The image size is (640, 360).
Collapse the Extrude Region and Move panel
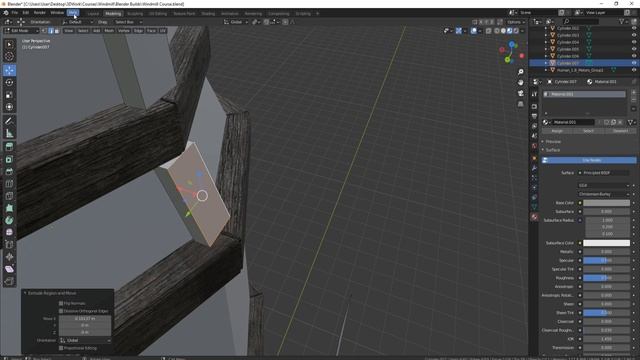(25, 293)
